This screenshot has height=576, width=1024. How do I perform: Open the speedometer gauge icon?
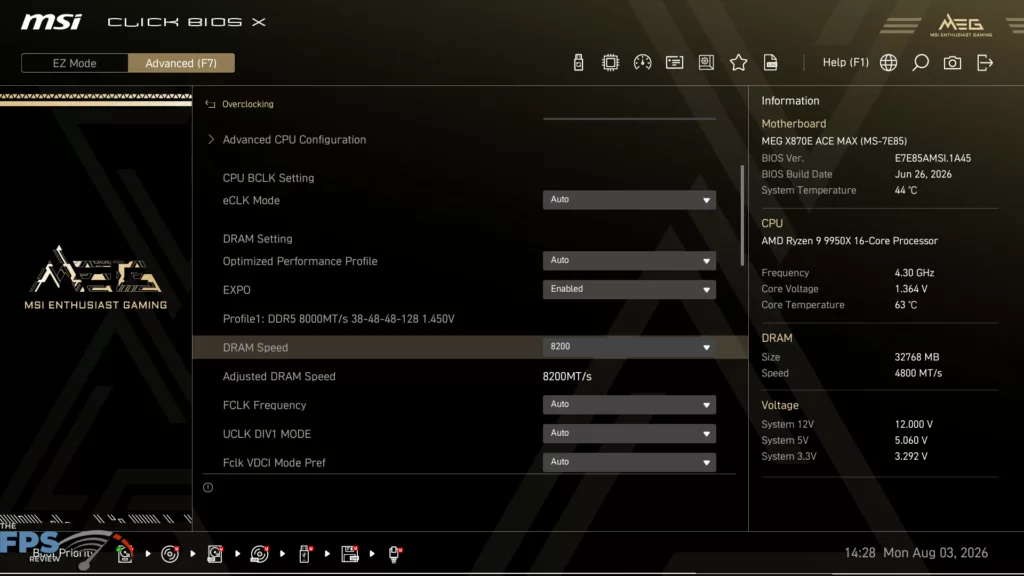[x=642, y=63]
